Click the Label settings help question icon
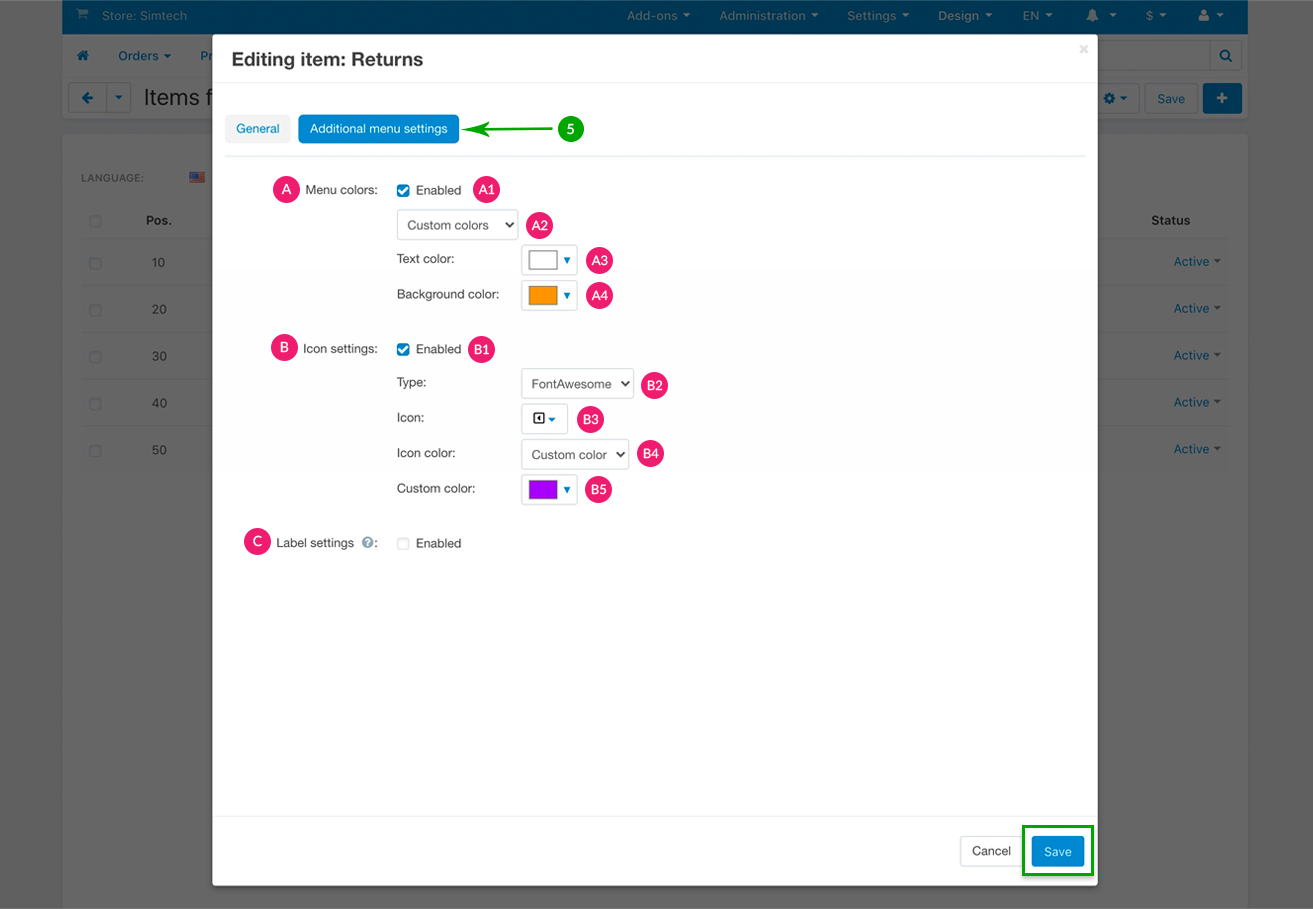1313x909 pixels. point(367,543)
